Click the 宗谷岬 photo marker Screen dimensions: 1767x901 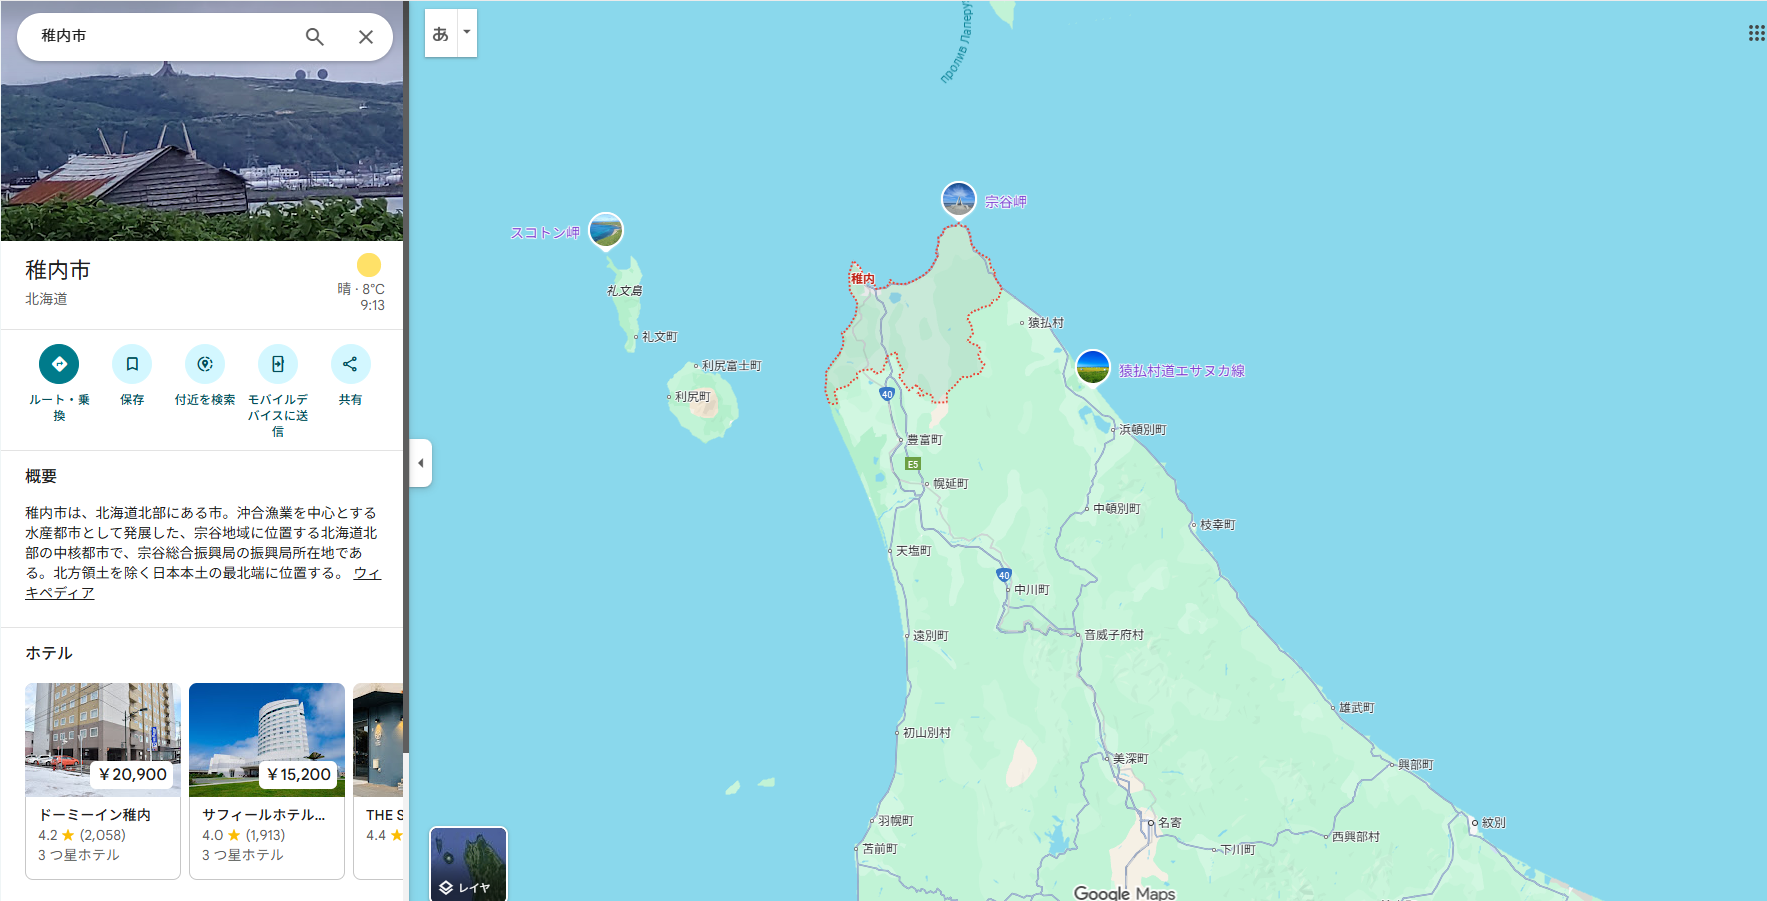click(958, 200)
